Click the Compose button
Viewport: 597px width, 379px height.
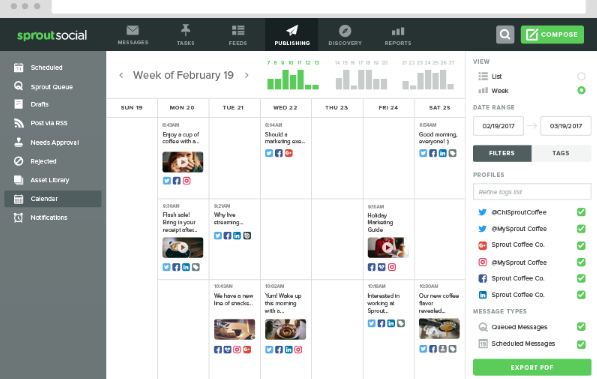click(552, 35)
